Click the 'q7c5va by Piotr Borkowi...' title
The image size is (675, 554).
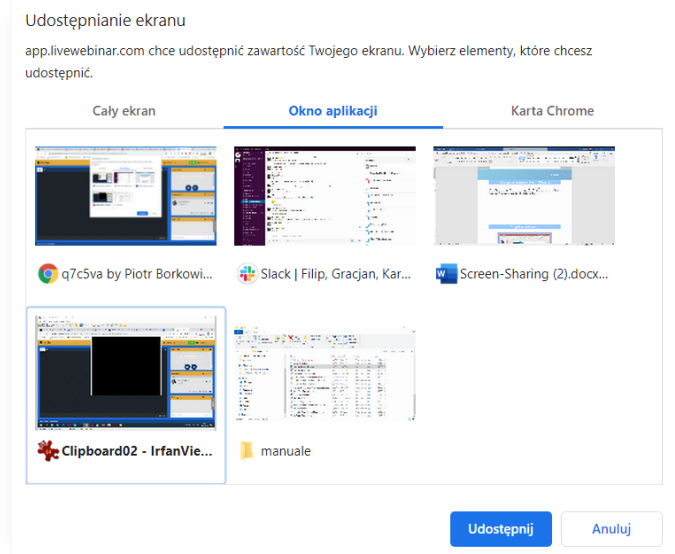click(138, 273)
